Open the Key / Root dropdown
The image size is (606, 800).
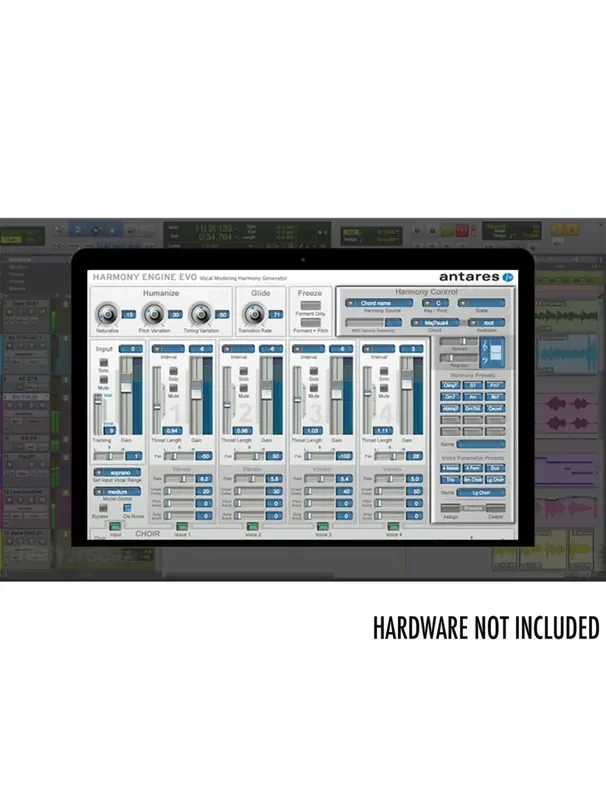435,303
